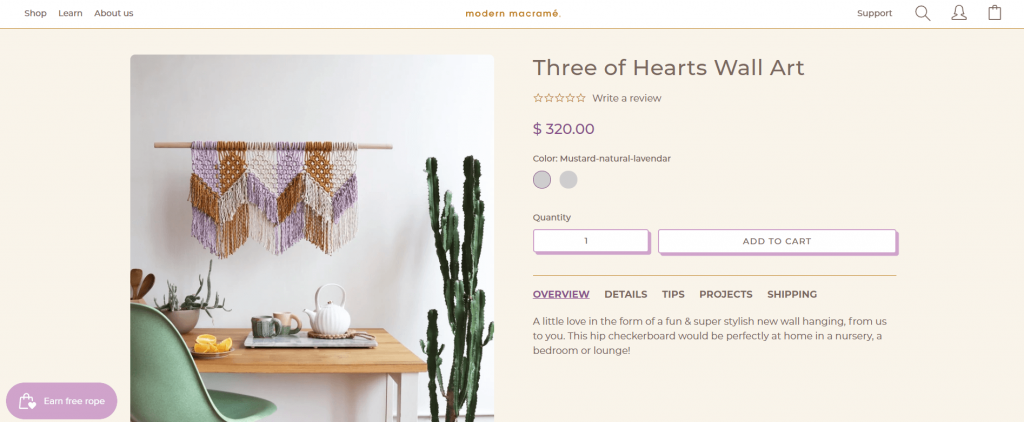Open the Learn menu
The image size is (1024, 422).
tap(70, 13)
